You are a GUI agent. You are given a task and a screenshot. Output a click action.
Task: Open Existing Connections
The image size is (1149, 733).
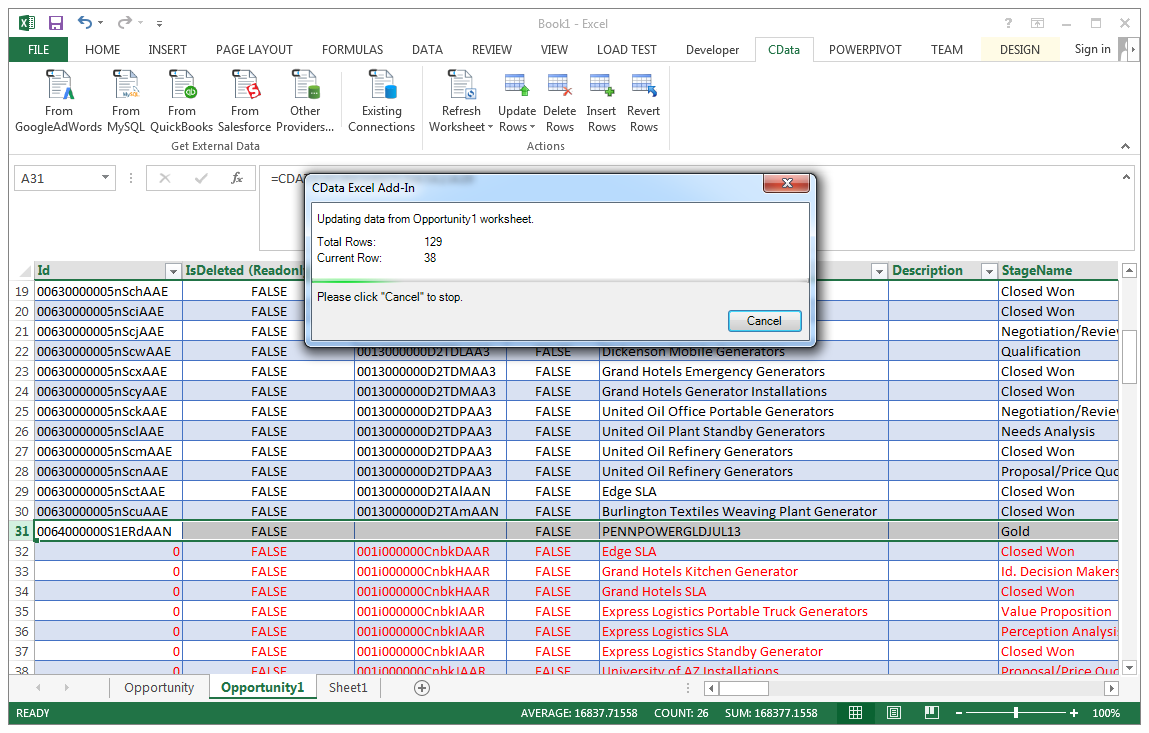click(381, 101)
